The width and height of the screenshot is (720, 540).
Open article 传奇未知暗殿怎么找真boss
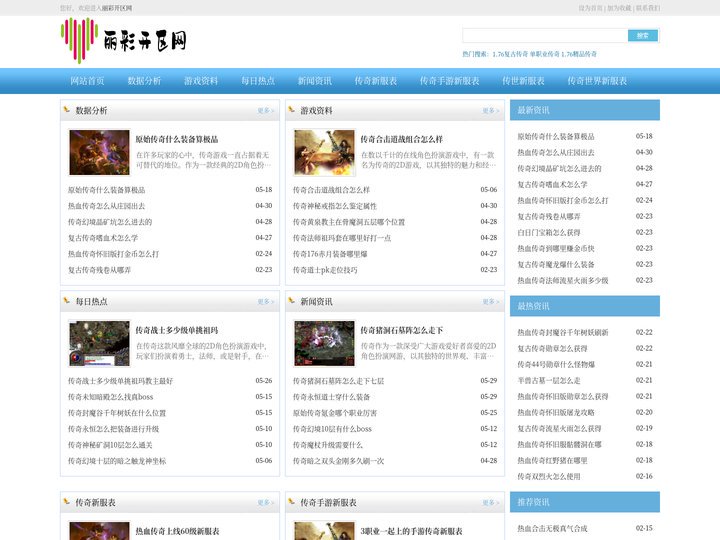coord(111,397)
